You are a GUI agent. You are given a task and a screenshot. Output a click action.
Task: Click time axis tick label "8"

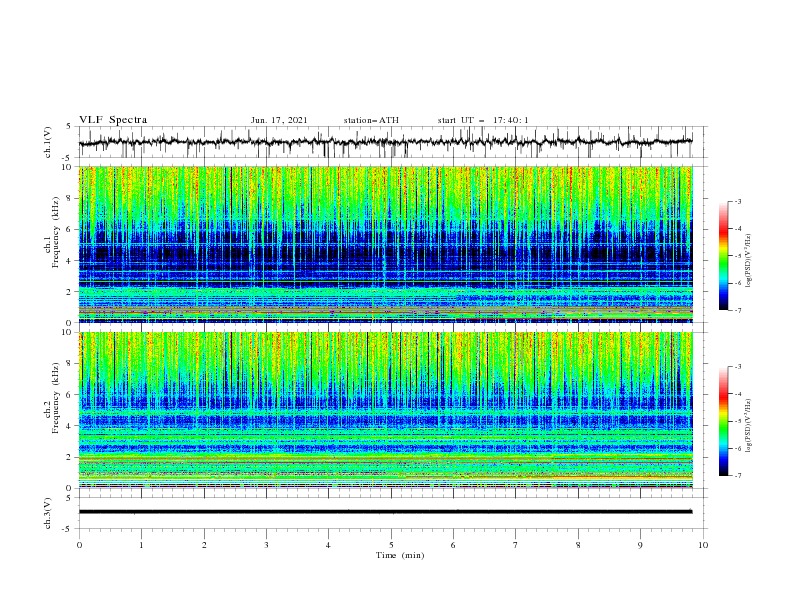tap(578, 545)
